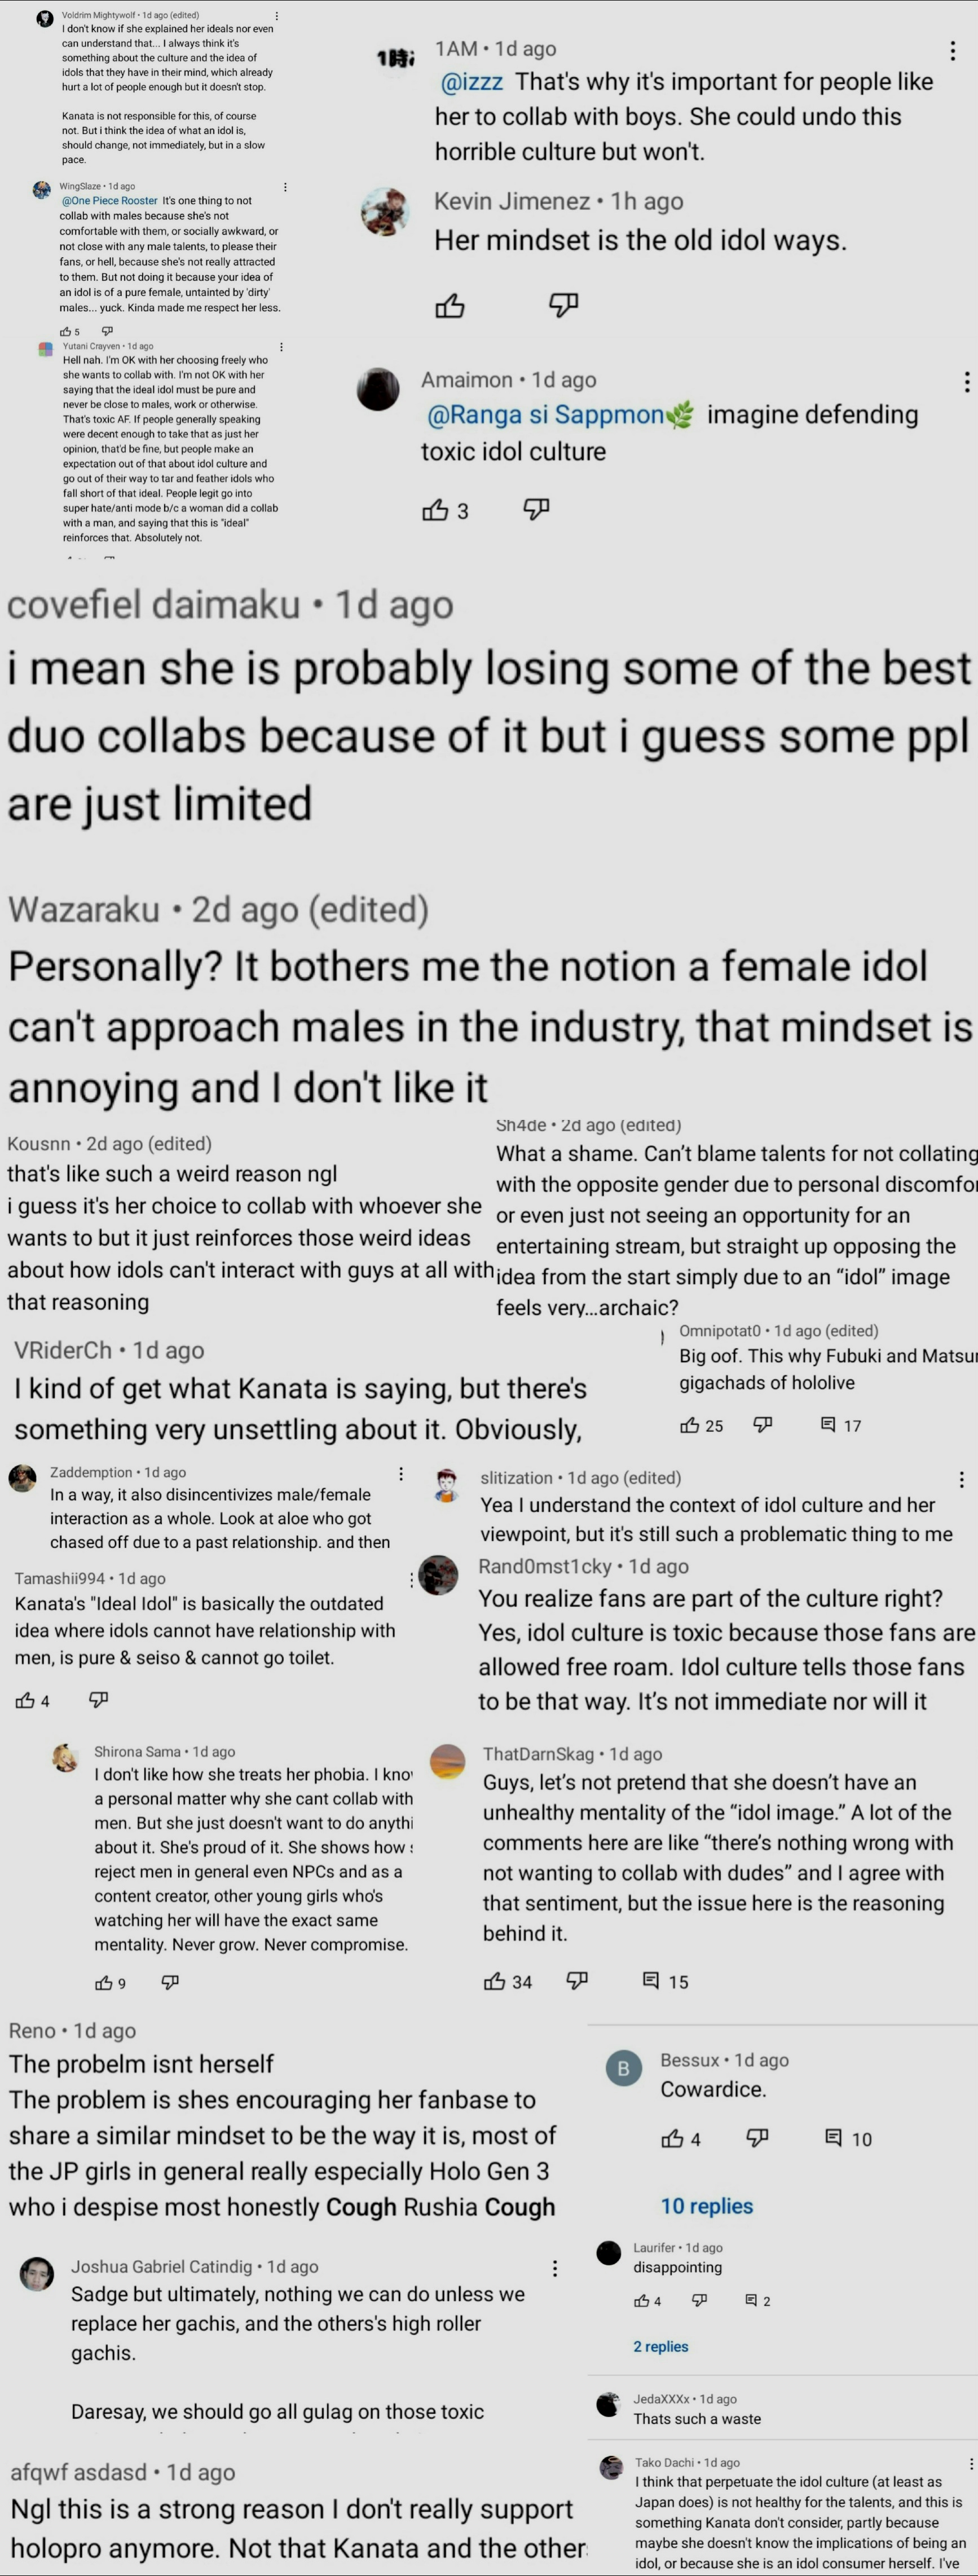This screenshot has height=2576, width=978.
Task: Like ThatDarnSkag's comment with 34 likes
Action: pyautogui.click(x=494, y=1980)
